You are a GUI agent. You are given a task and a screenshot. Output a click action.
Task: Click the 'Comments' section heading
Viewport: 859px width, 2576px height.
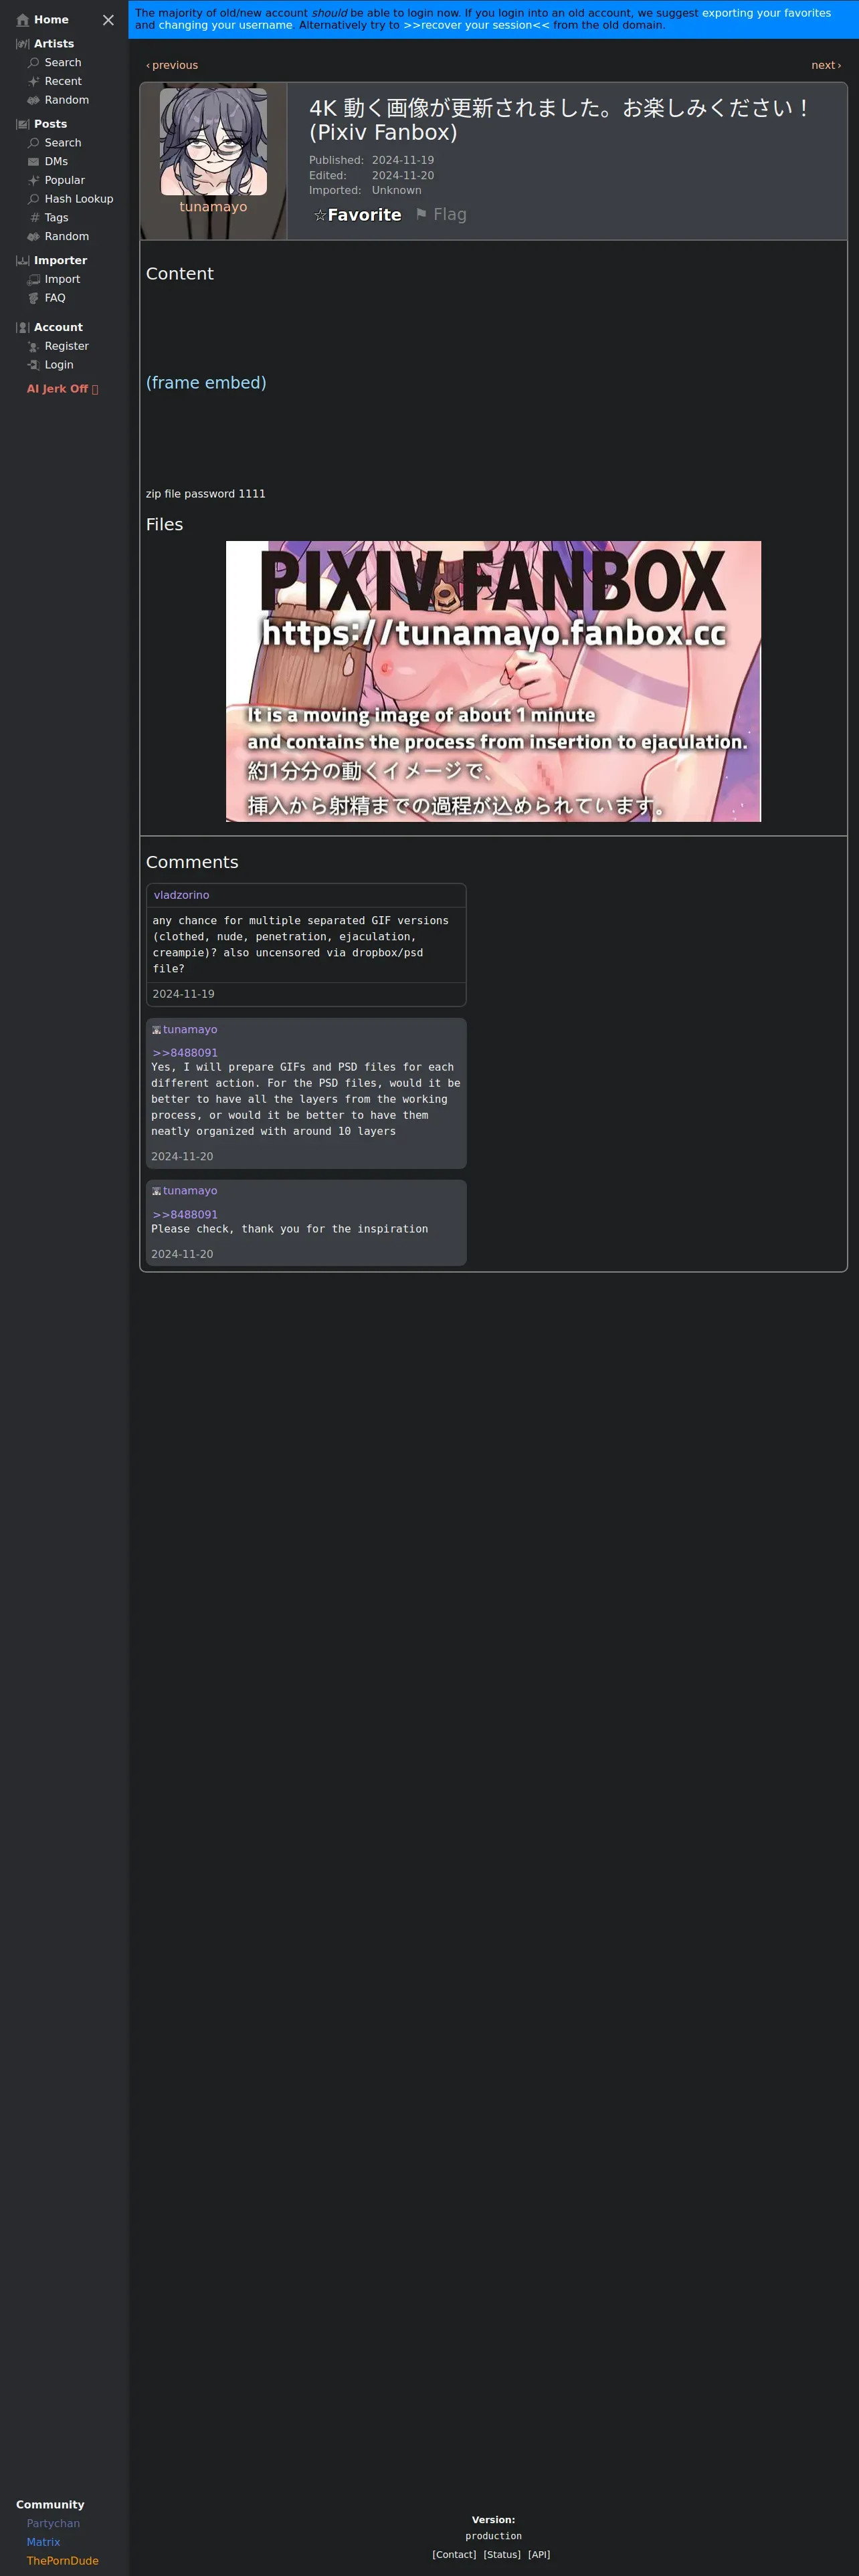[x=192, y=862]
